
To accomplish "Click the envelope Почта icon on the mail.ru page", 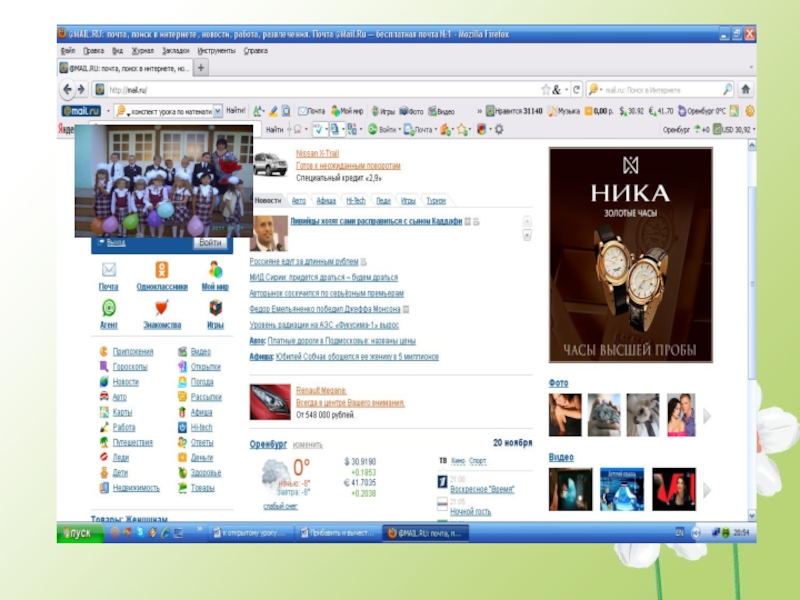I will pos(109,269).
